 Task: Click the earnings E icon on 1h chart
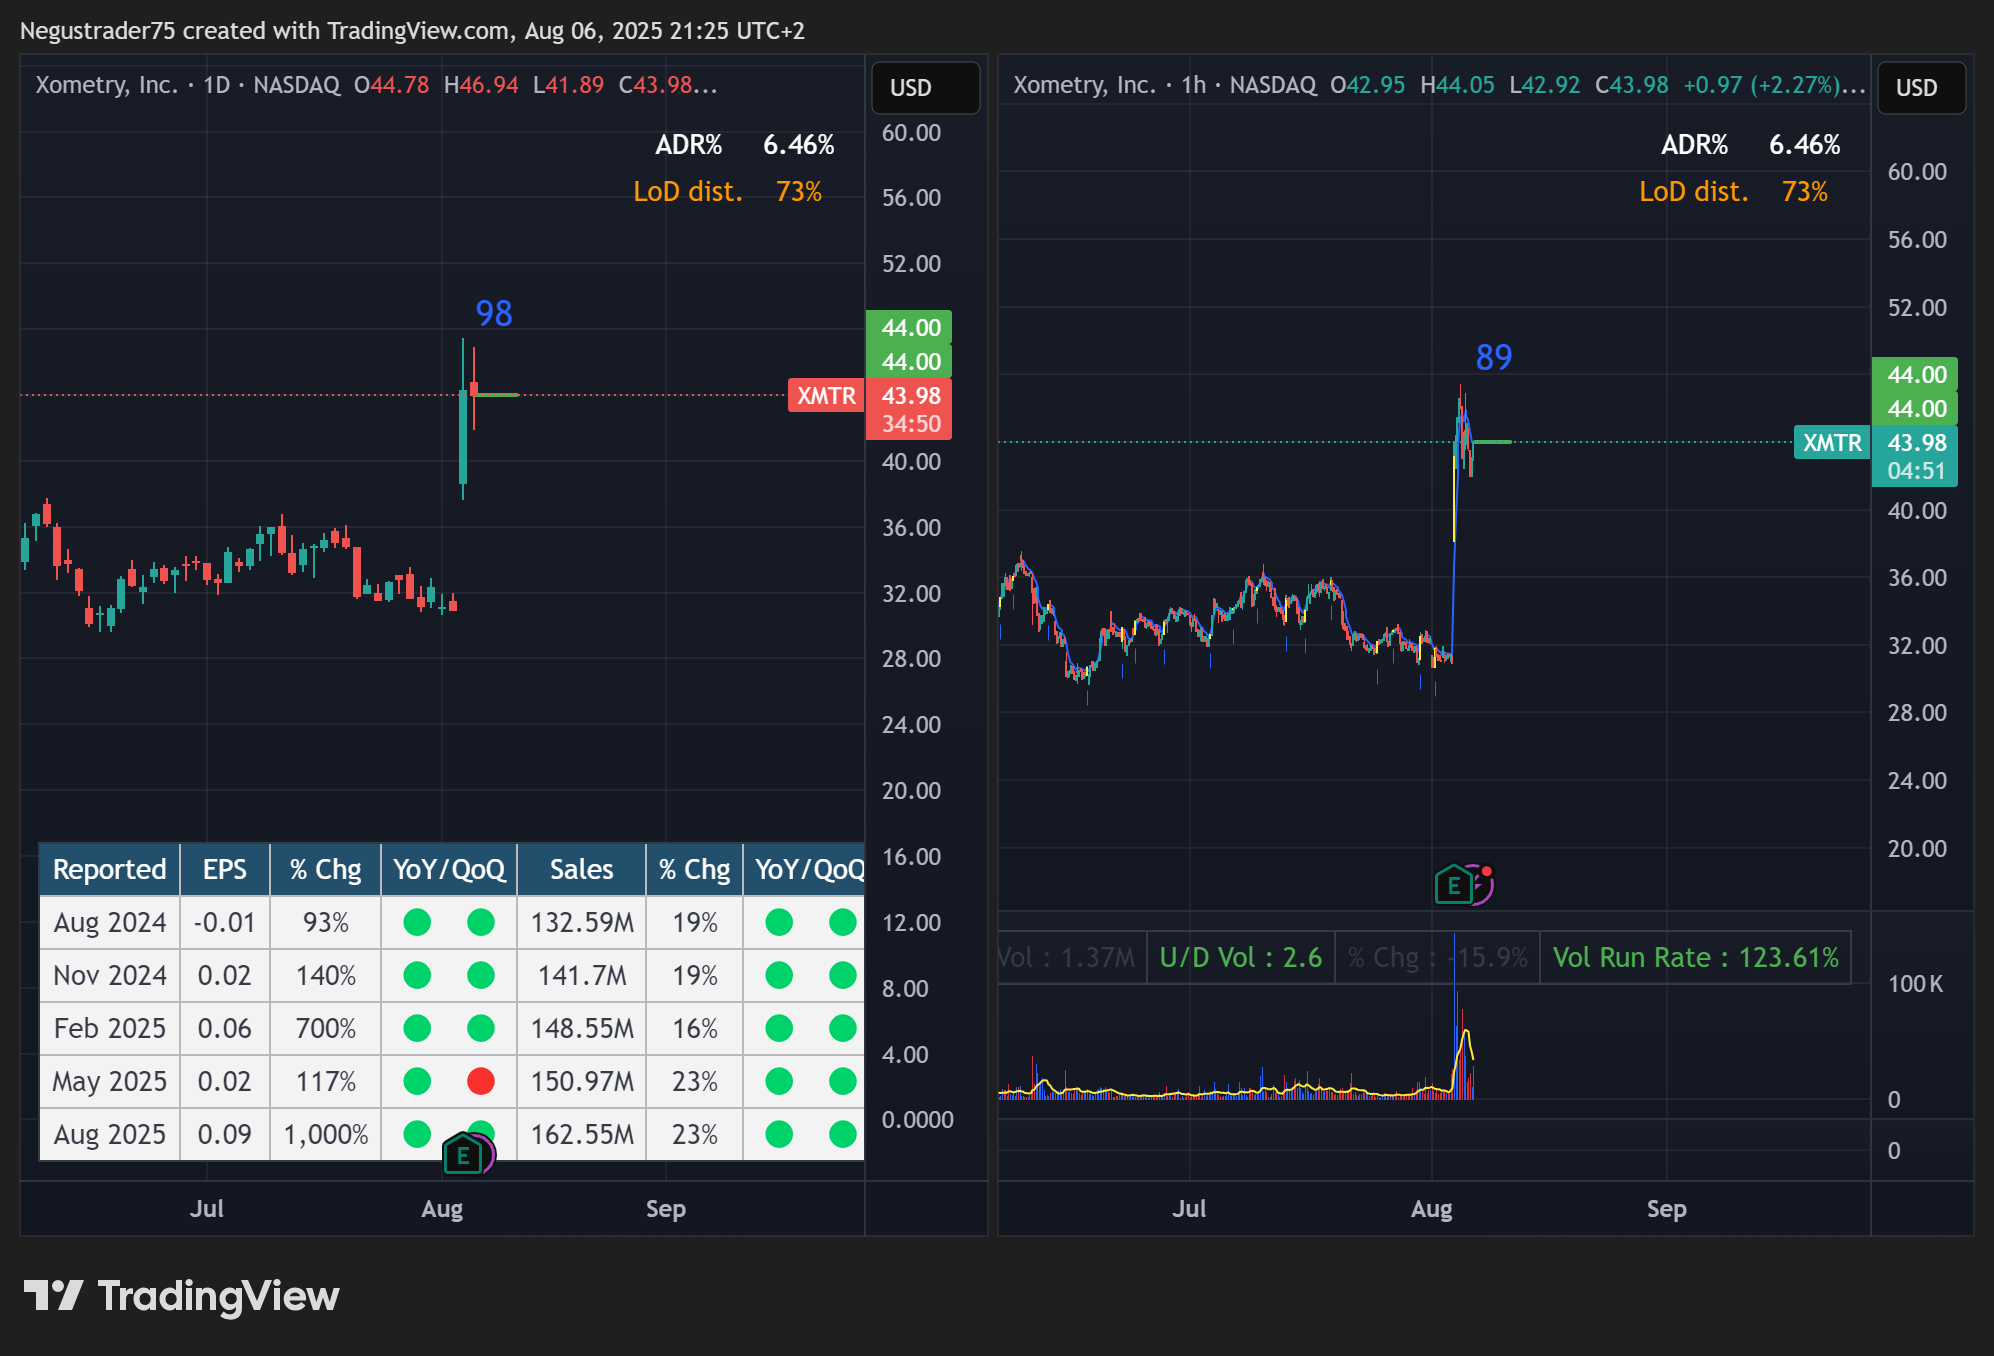1454,885
